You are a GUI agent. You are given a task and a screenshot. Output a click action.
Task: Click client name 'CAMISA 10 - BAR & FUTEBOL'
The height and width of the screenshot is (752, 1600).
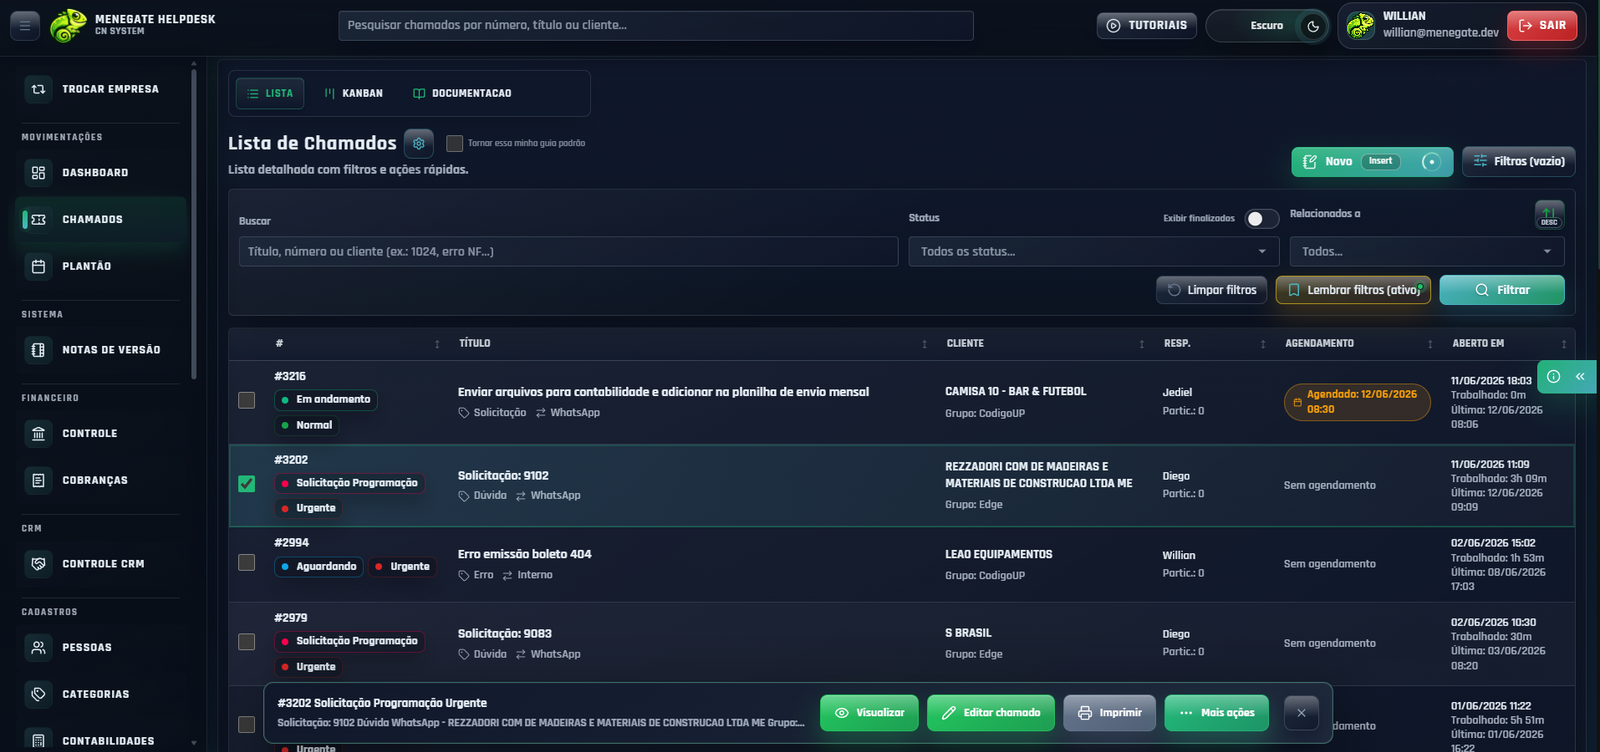click(x=1016, y=392)
